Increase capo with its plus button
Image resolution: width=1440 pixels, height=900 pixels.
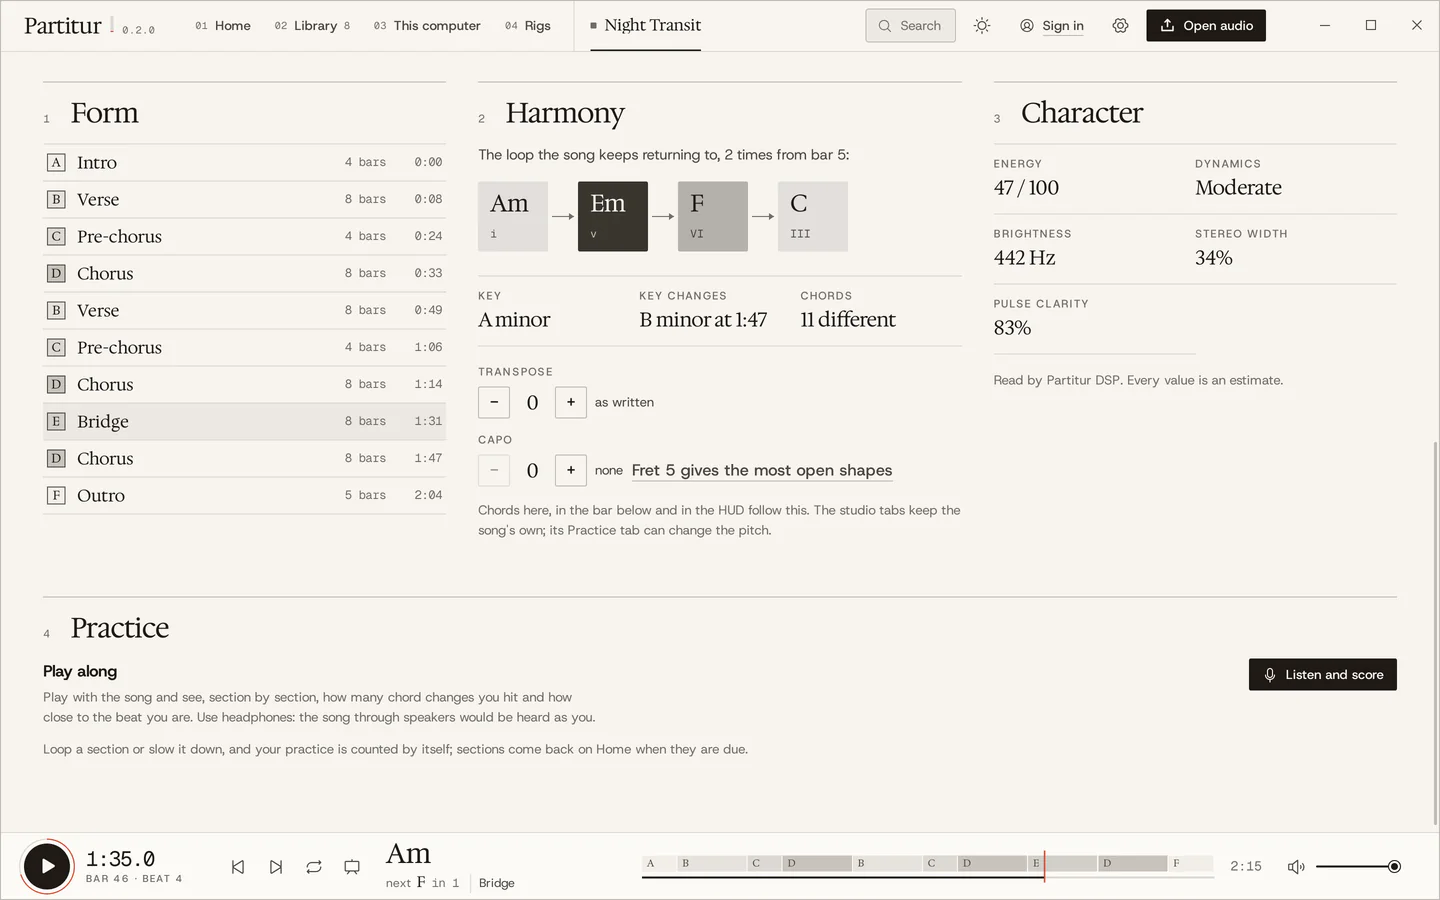click(x=571, y=470)
